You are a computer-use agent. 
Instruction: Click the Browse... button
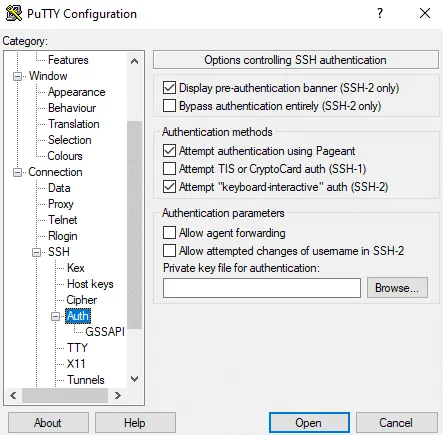(397, 288)
